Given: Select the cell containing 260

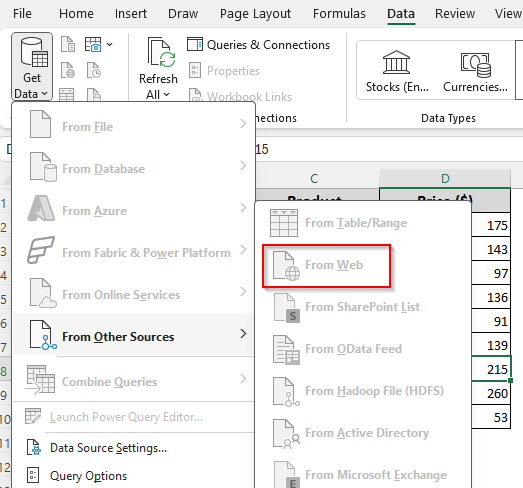Looking at the screenshot, I should (x=491, y=393).
